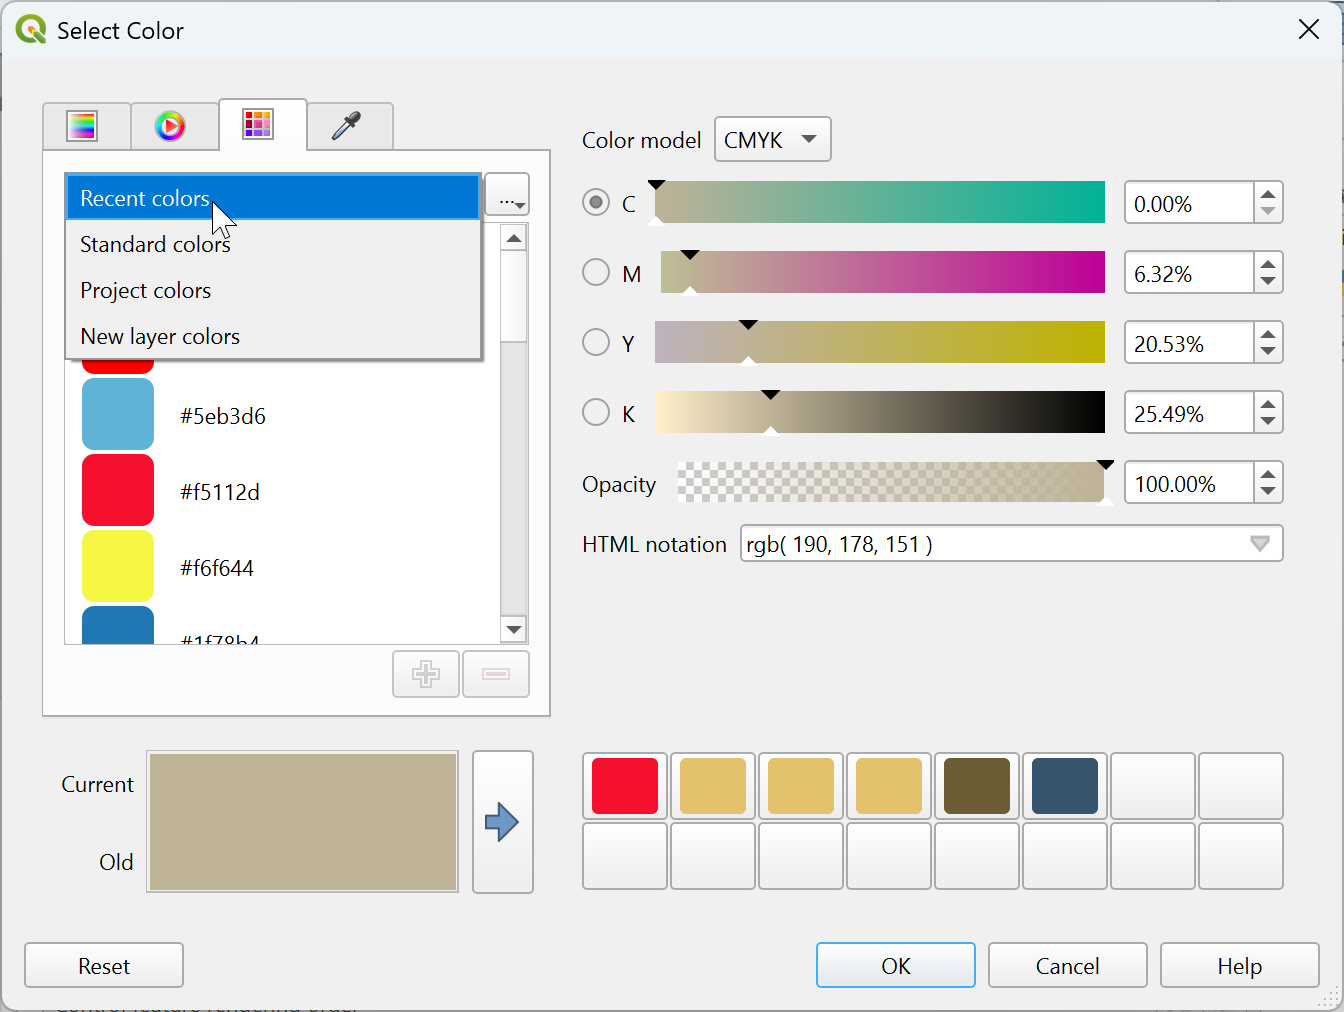Image resolution: width=1344 pixels, height=1012 pixels.
Task: Choose Project colors from the palette list
Action: [x=145, y=290]
